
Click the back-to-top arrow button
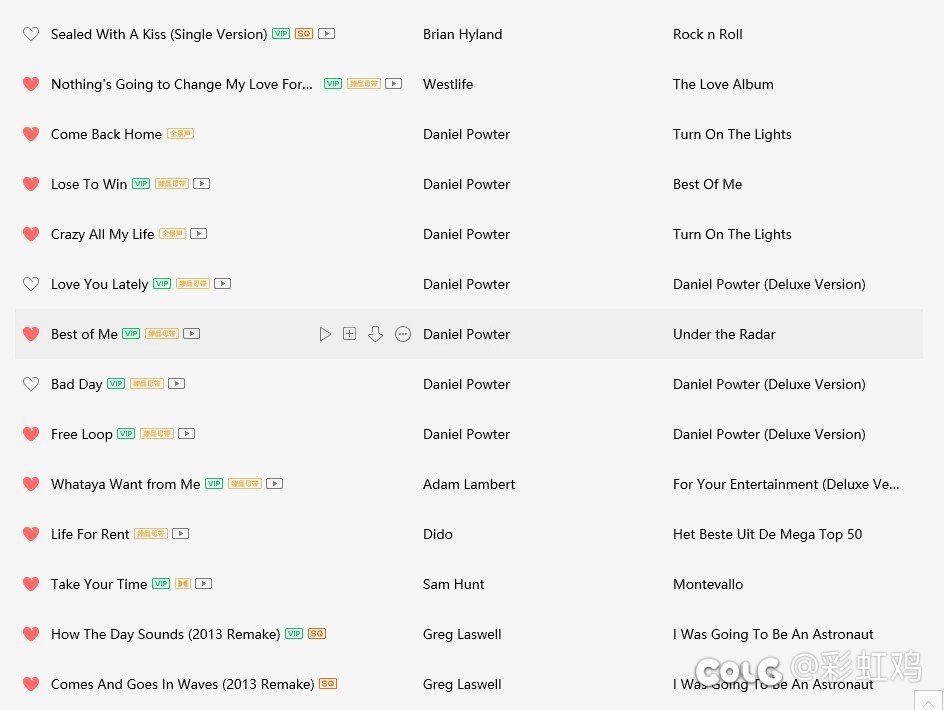pos(929,702)
